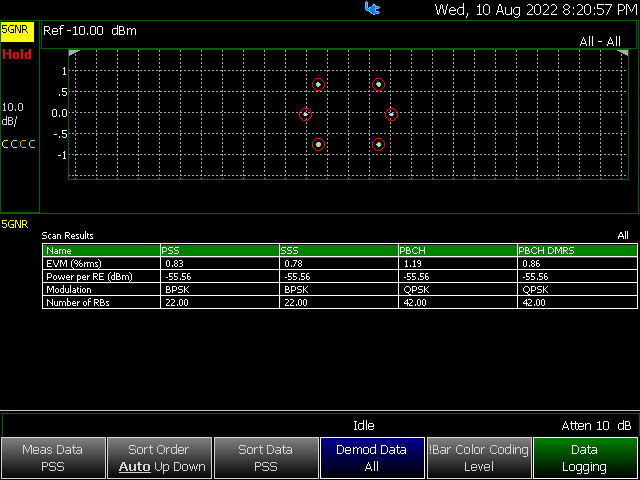Screen dimensions: 640x480
Task: Click PSS EVM value 0.83
Action: (174, 264)
